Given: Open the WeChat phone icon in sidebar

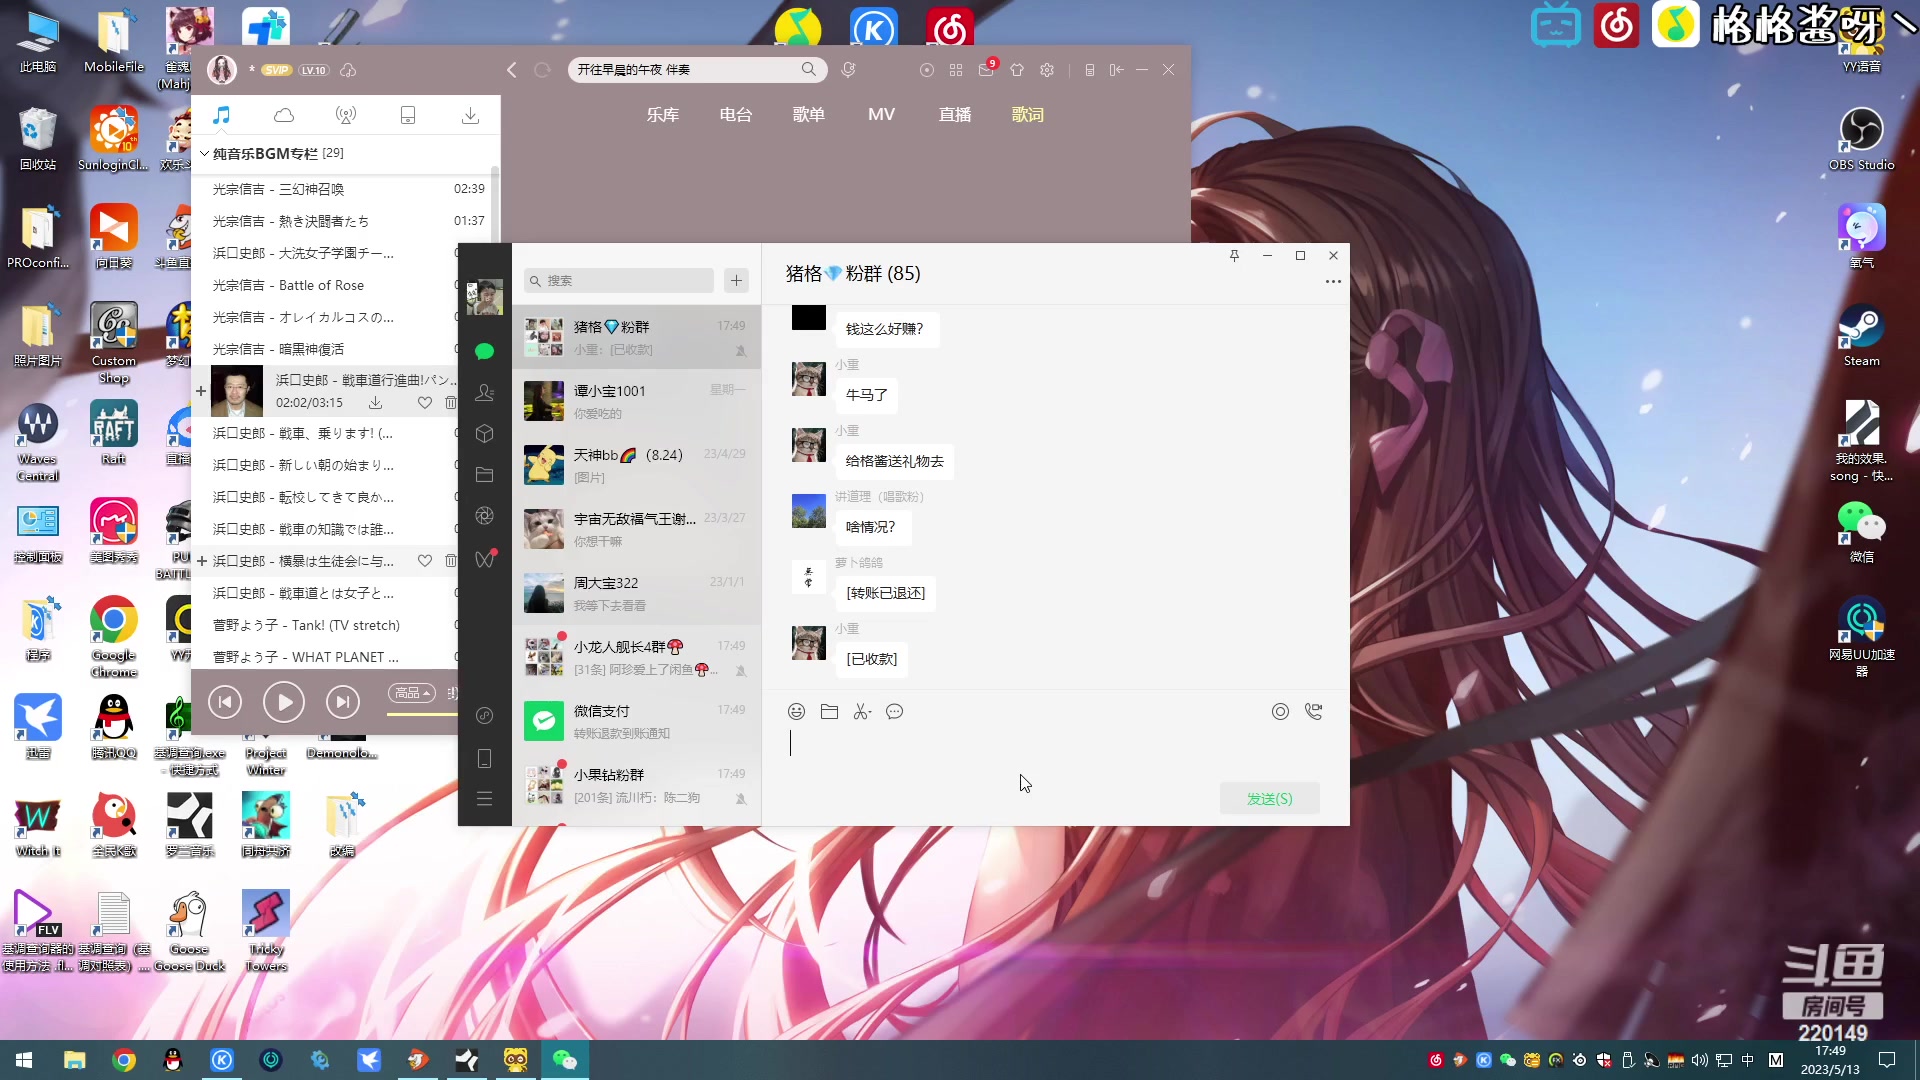Looking at the screenshot, I should [x=484, y=759].
